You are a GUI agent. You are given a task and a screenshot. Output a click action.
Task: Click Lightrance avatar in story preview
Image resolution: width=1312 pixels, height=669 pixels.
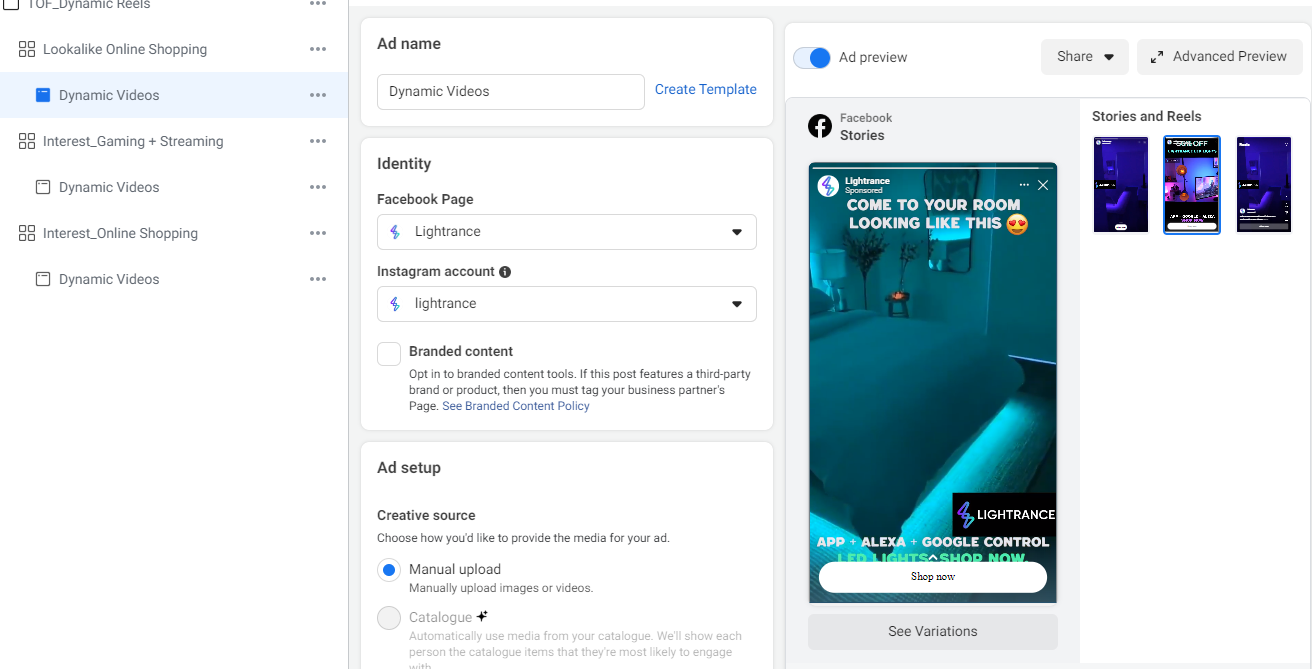coord(828,186)
